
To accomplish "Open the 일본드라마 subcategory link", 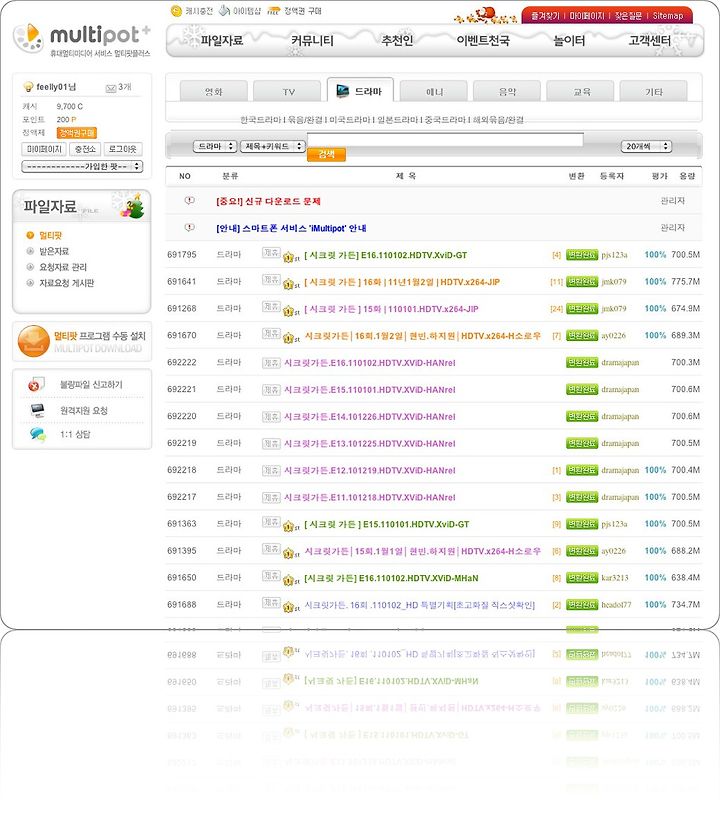I will [398, 120].
